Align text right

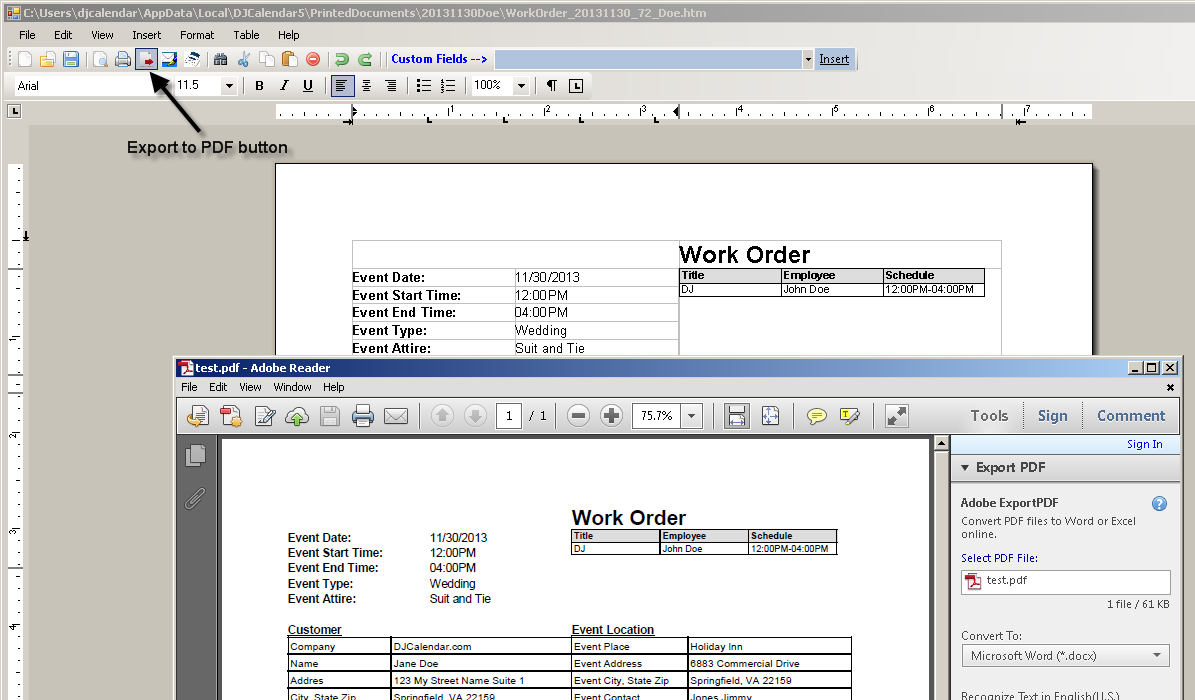[390, 86]
